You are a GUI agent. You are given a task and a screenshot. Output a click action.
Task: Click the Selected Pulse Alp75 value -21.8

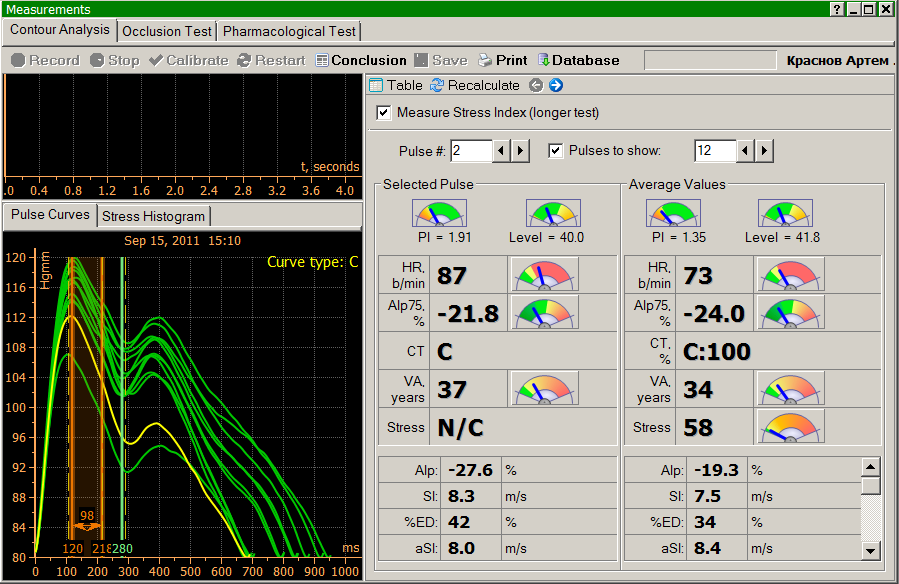[468, 313]
